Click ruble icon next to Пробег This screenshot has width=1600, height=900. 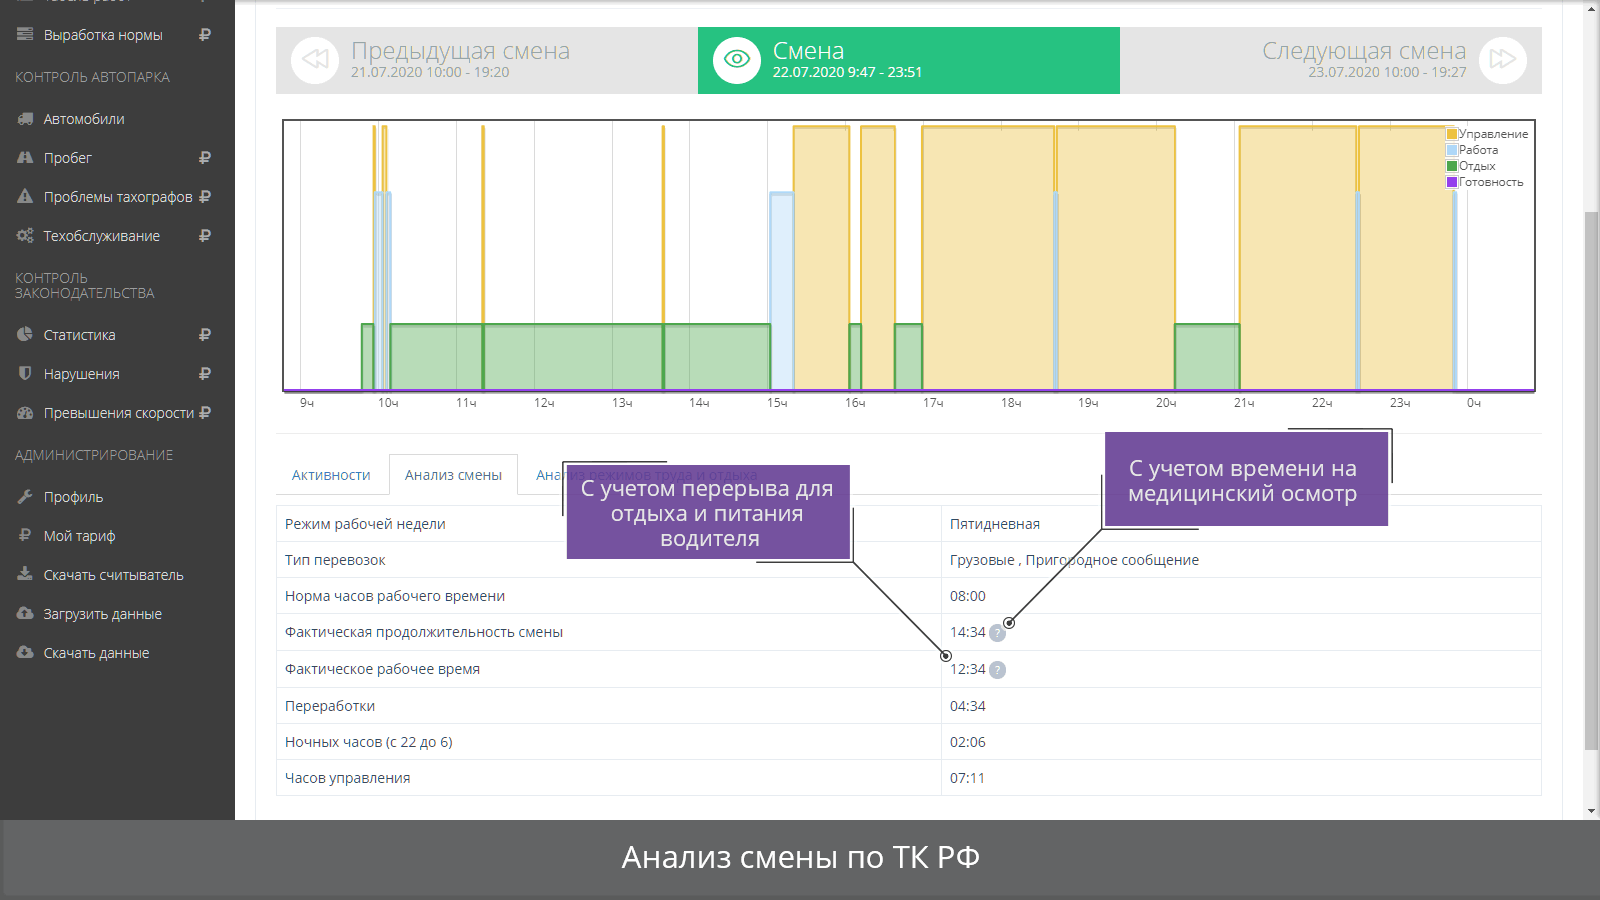(205, 157)
